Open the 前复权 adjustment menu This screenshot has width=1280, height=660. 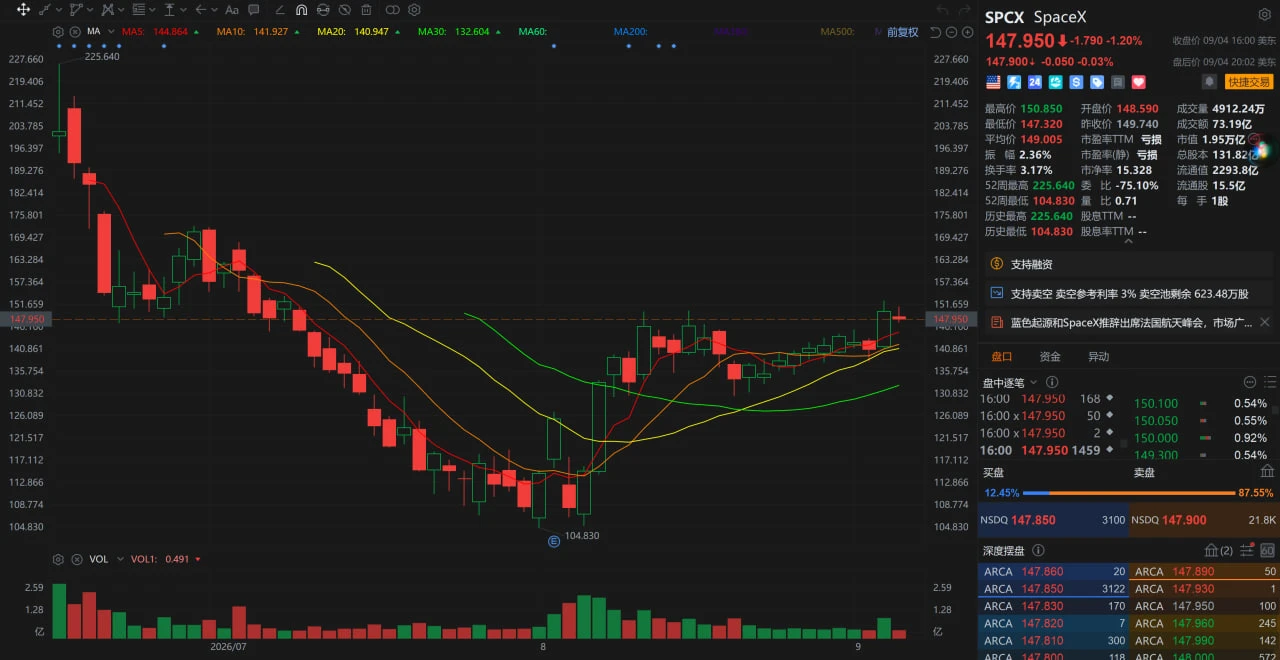coord(905,32)
